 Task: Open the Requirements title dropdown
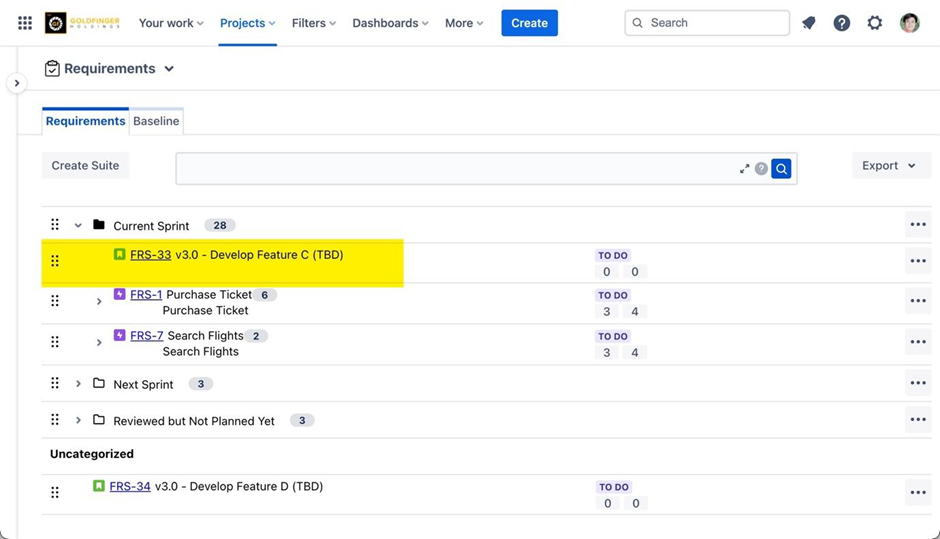(169, 69)
